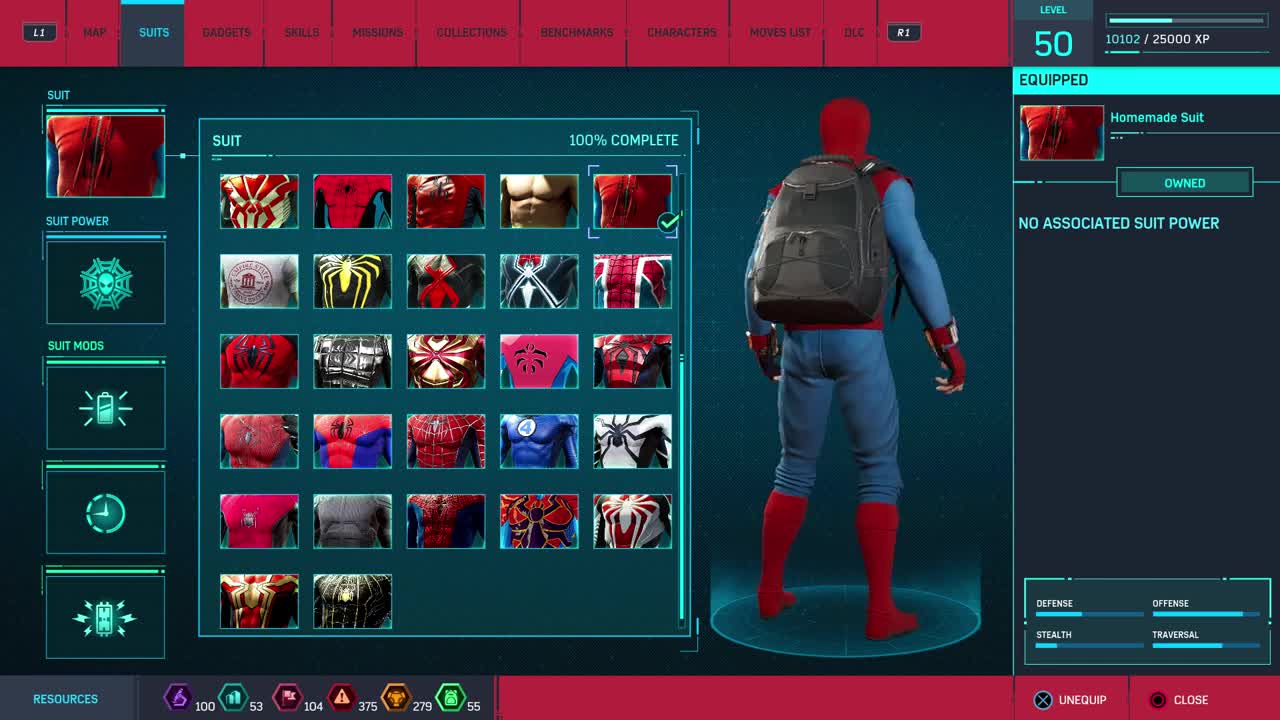
Task: Open the Characters tab
Action: [682, 33]
